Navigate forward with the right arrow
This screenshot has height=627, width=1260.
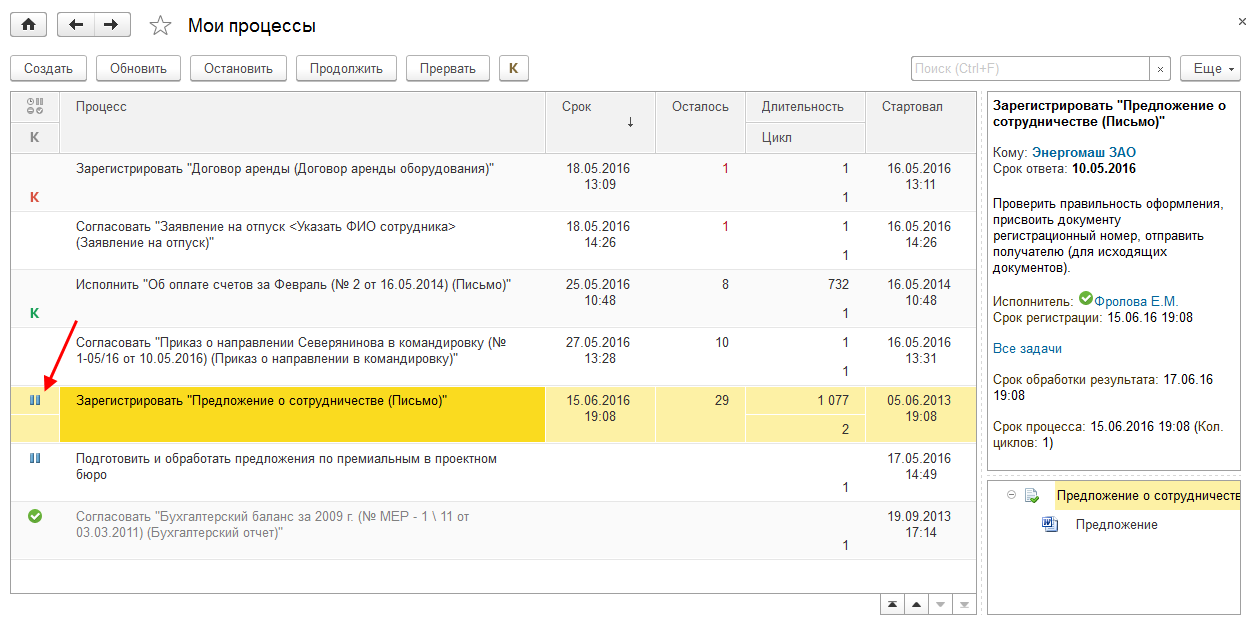pos(111,25)
